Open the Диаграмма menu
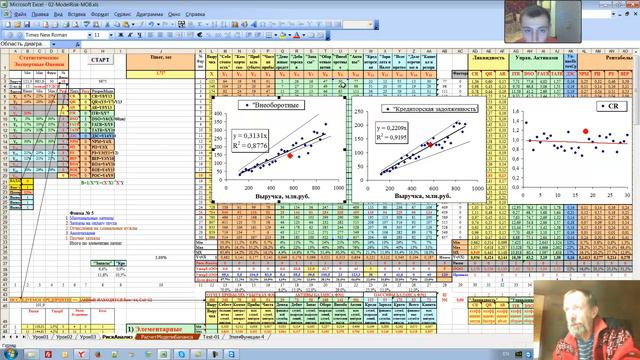 (x=149, y=14)
